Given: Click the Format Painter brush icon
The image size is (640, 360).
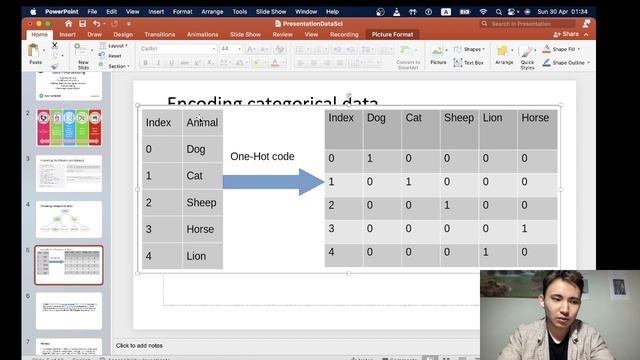Looking at the screenshot, I should (x=55, y=65).
